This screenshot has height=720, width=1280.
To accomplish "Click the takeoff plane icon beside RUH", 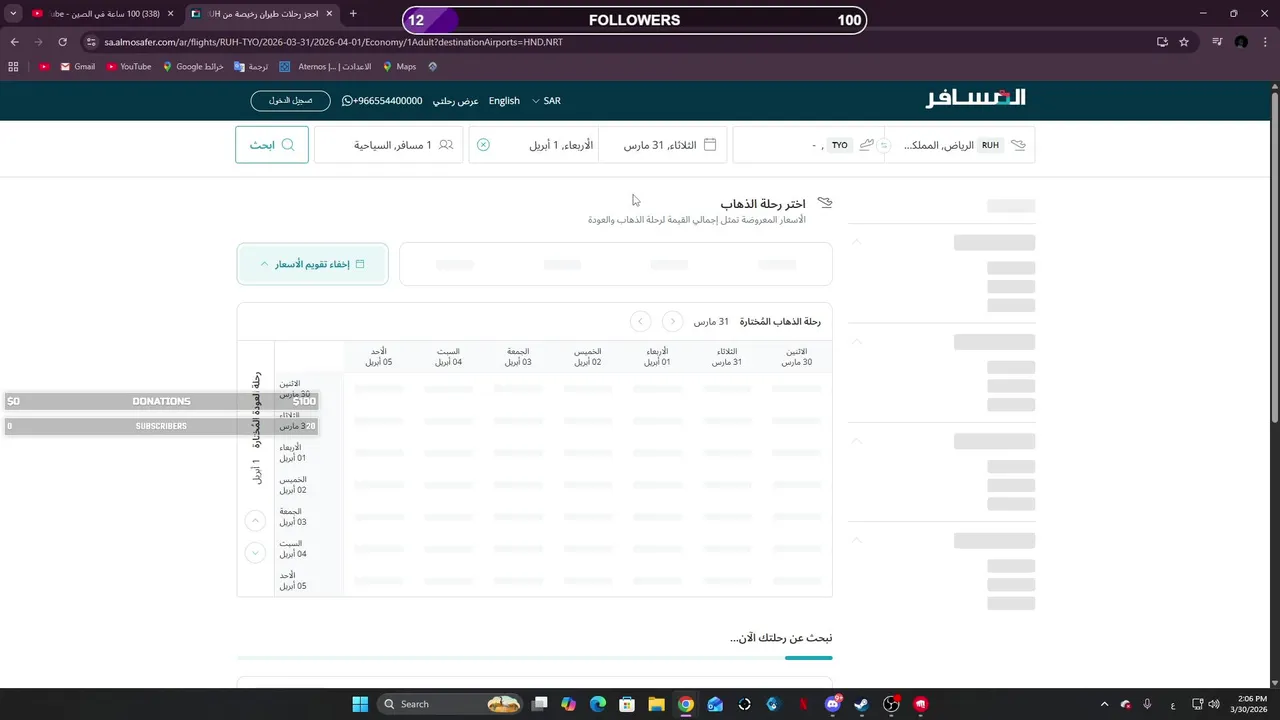I will (1018, 145).
